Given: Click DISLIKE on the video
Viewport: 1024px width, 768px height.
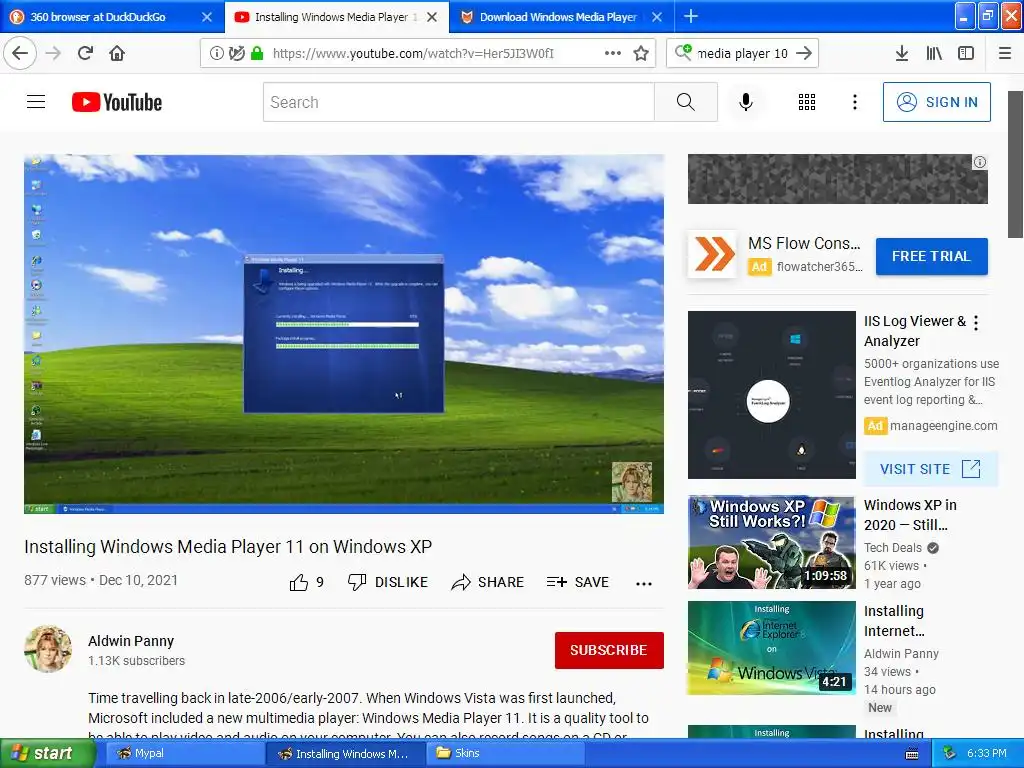Looking at the screenshot, I should click(x=388, y=582).
